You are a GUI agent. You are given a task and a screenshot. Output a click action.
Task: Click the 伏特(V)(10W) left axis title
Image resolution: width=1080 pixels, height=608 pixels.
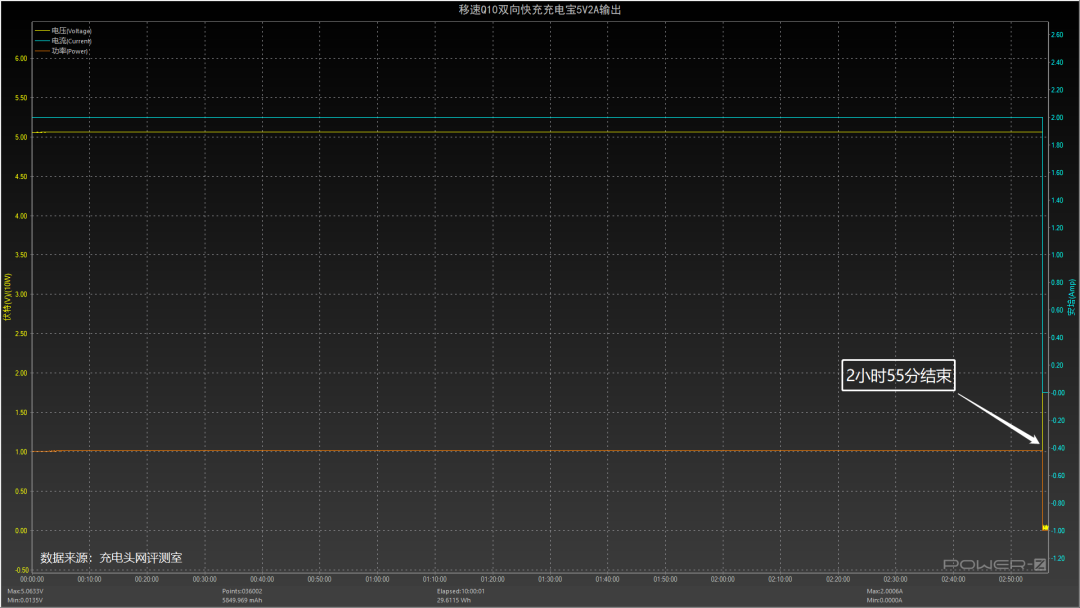coord(8,297)
